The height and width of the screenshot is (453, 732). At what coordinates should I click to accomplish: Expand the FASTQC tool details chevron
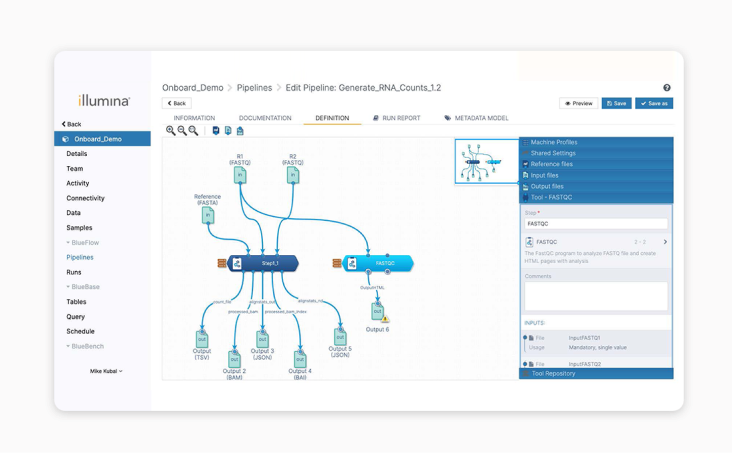(x=665, y=242)
